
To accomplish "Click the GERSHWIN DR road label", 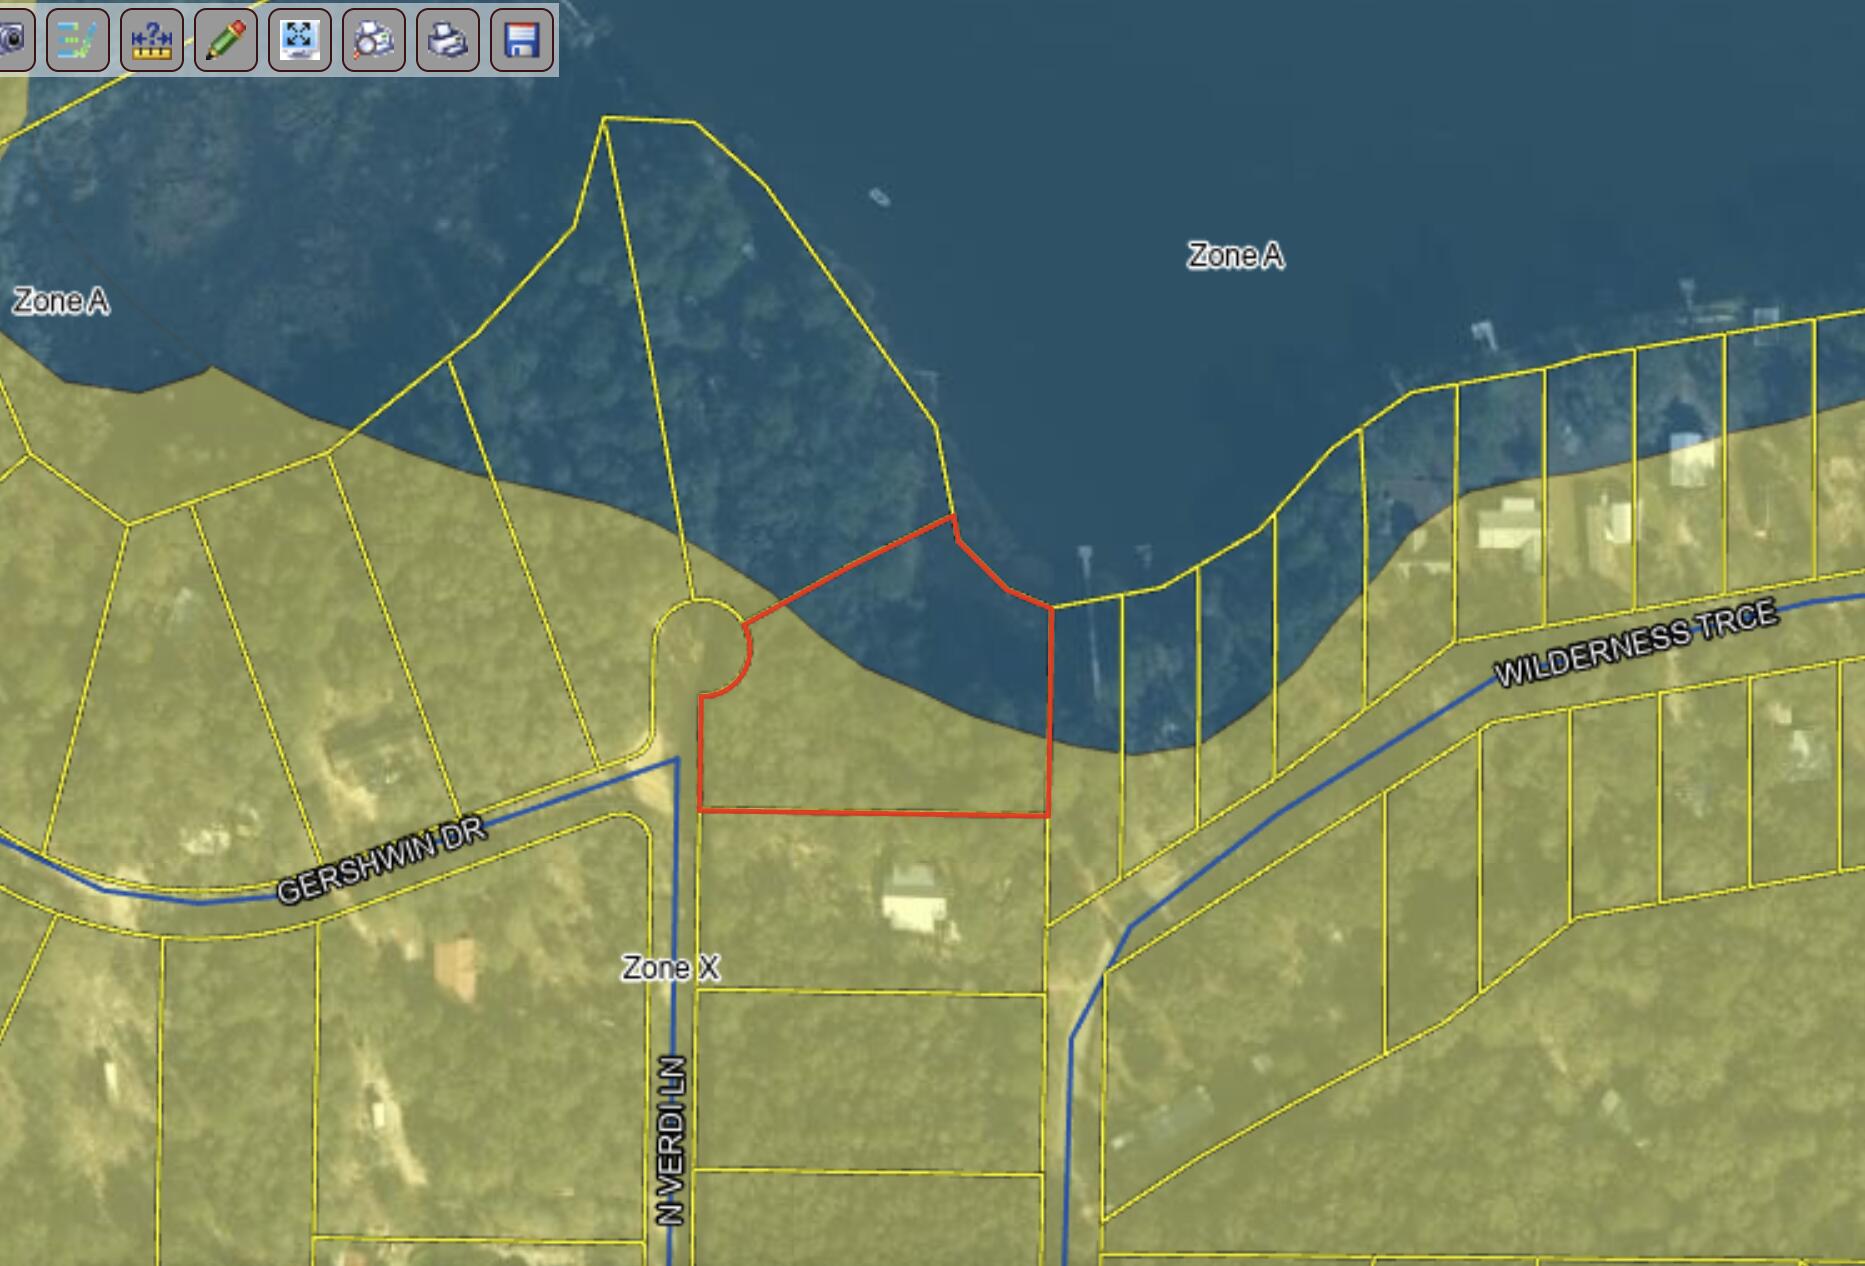I will [x=381, y=860].
